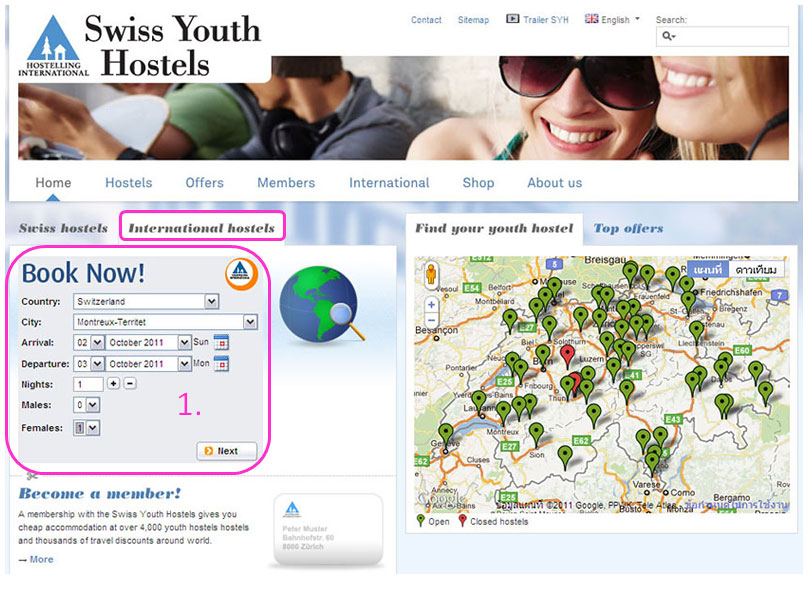Zoom in on the map
The width and height of the screenshot is (810, 590).
[x=431, y=305]
